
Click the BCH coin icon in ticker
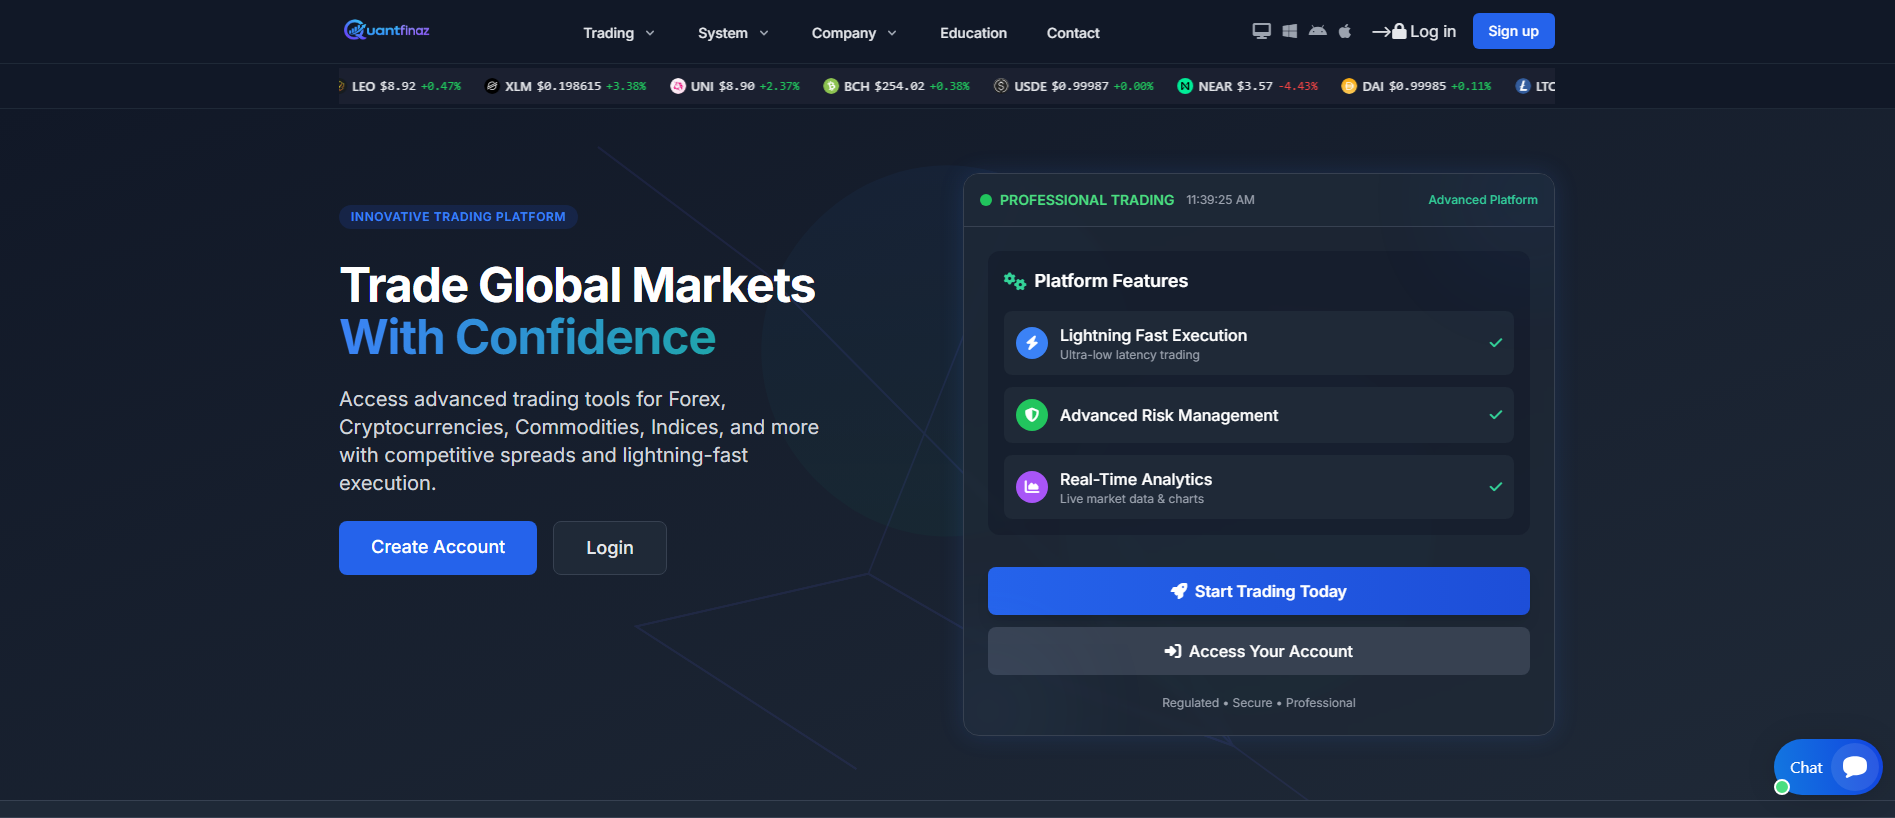(x=831, y=86)
